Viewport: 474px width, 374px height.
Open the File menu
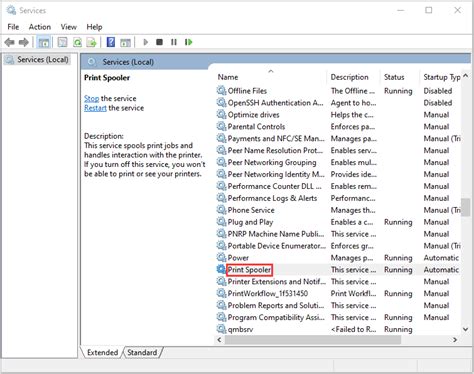coord(13,27)
